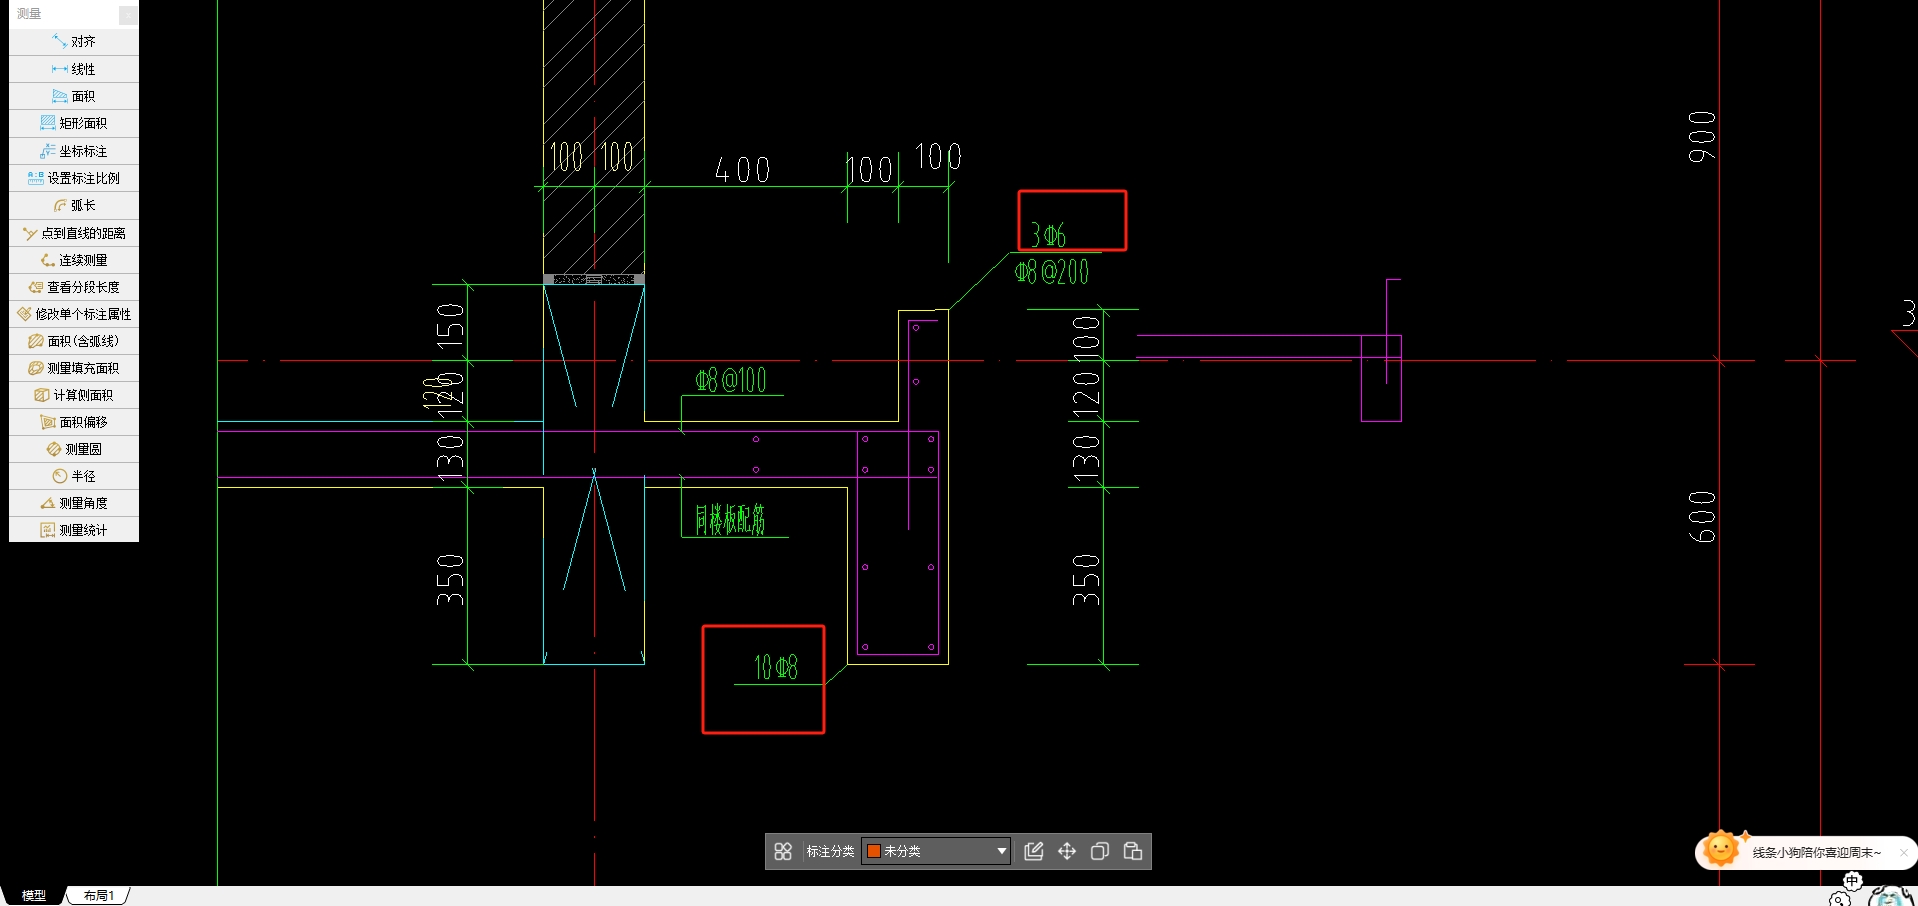Click the paste clipboard icon in floating toolbar
Viewport: 1918px width, 906px height.
1133,851
